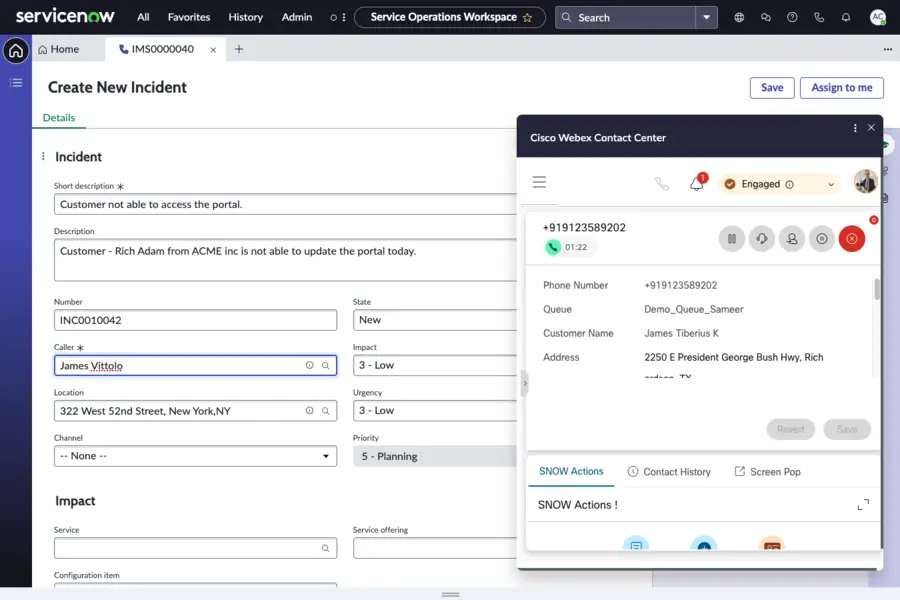
Task: Open the phone icon in the top header
Action: [x=819, y=17]
